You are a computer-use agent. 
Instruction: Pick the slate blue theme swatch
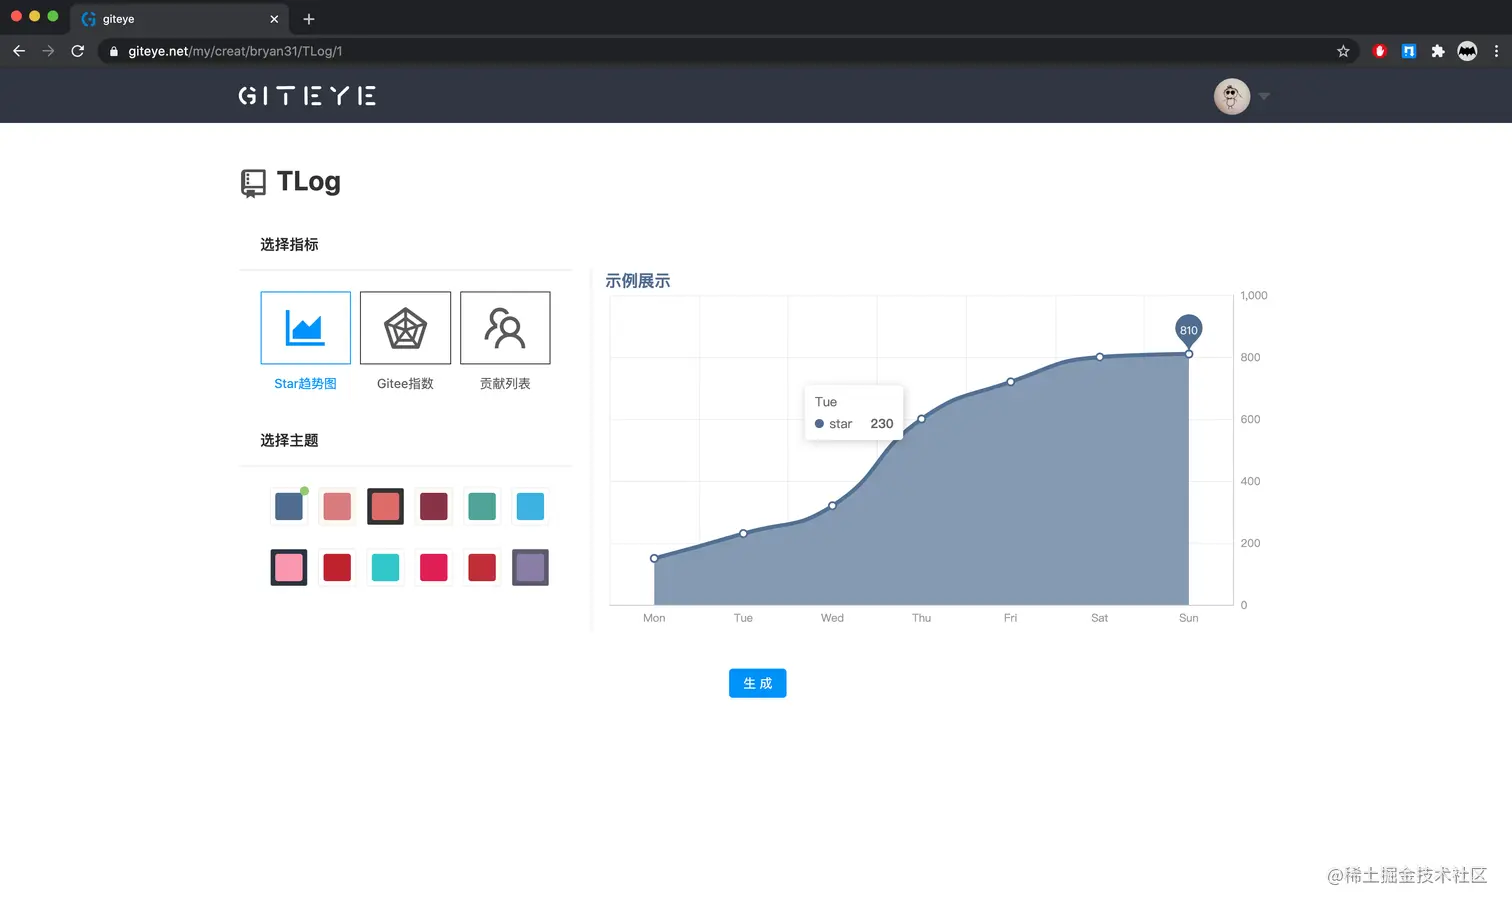point(289,506)
